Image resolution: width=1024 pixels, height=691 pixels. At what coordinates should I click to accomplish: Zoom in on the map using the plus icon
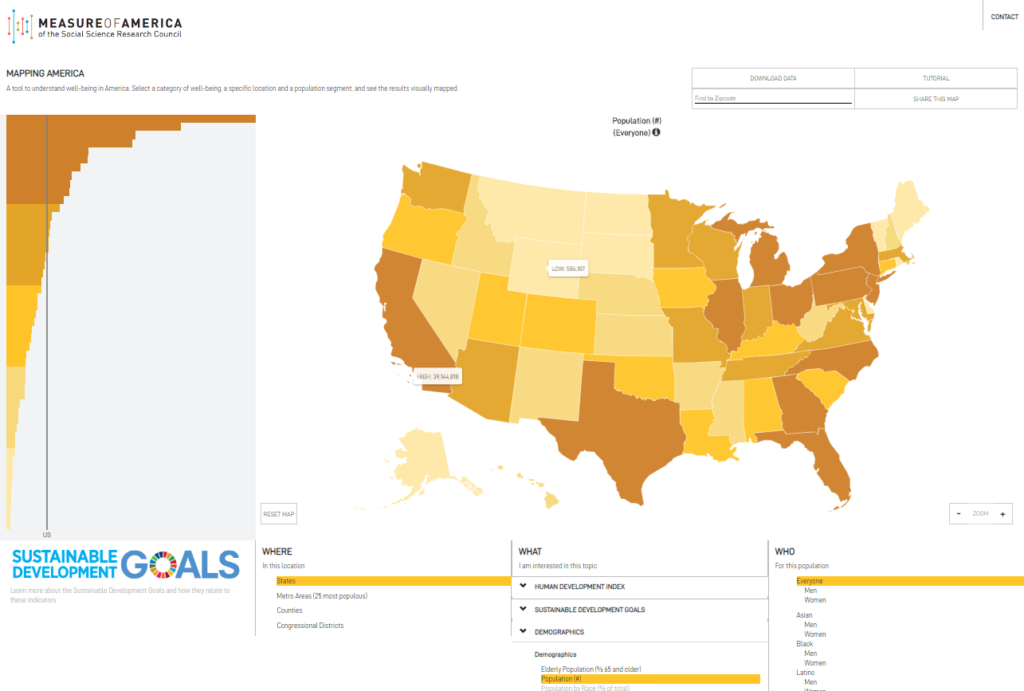pos(1005,513)
